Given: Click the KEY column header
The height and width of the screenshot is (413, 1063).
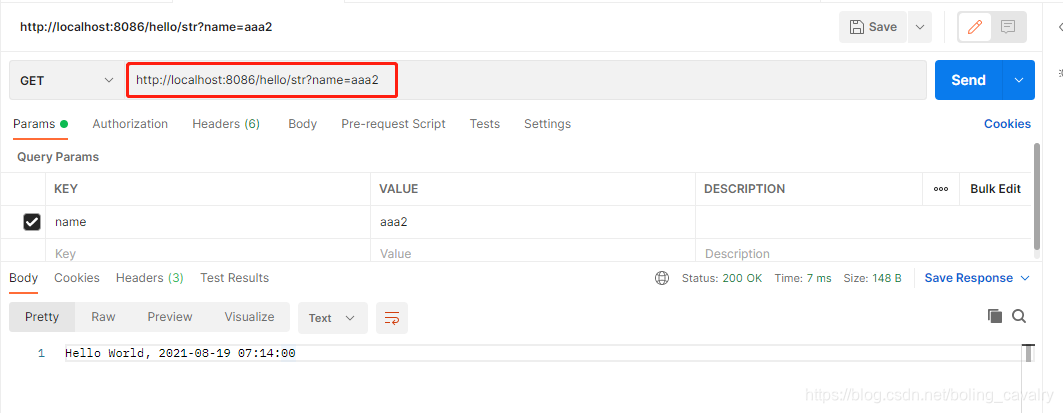Looking at the screenshot, I should pos(66,189).
